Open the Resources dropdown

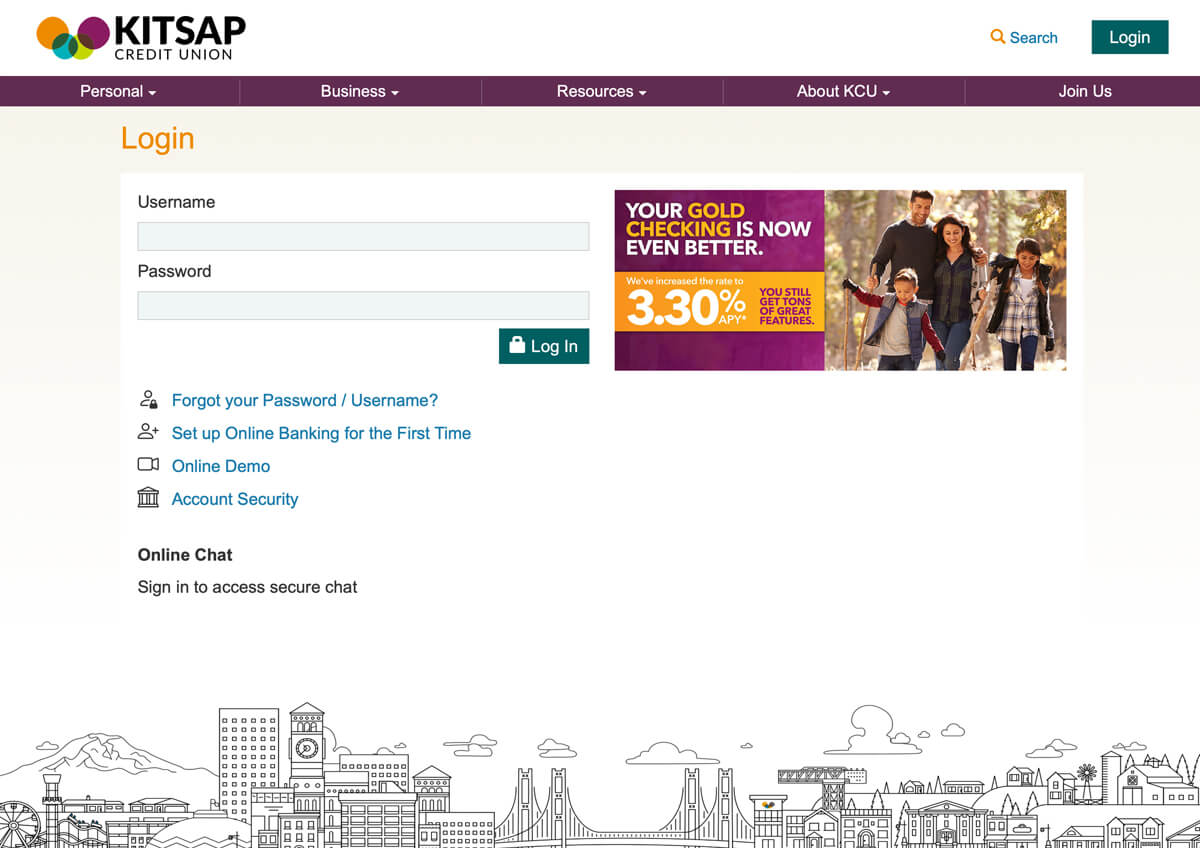pos(601,91)
